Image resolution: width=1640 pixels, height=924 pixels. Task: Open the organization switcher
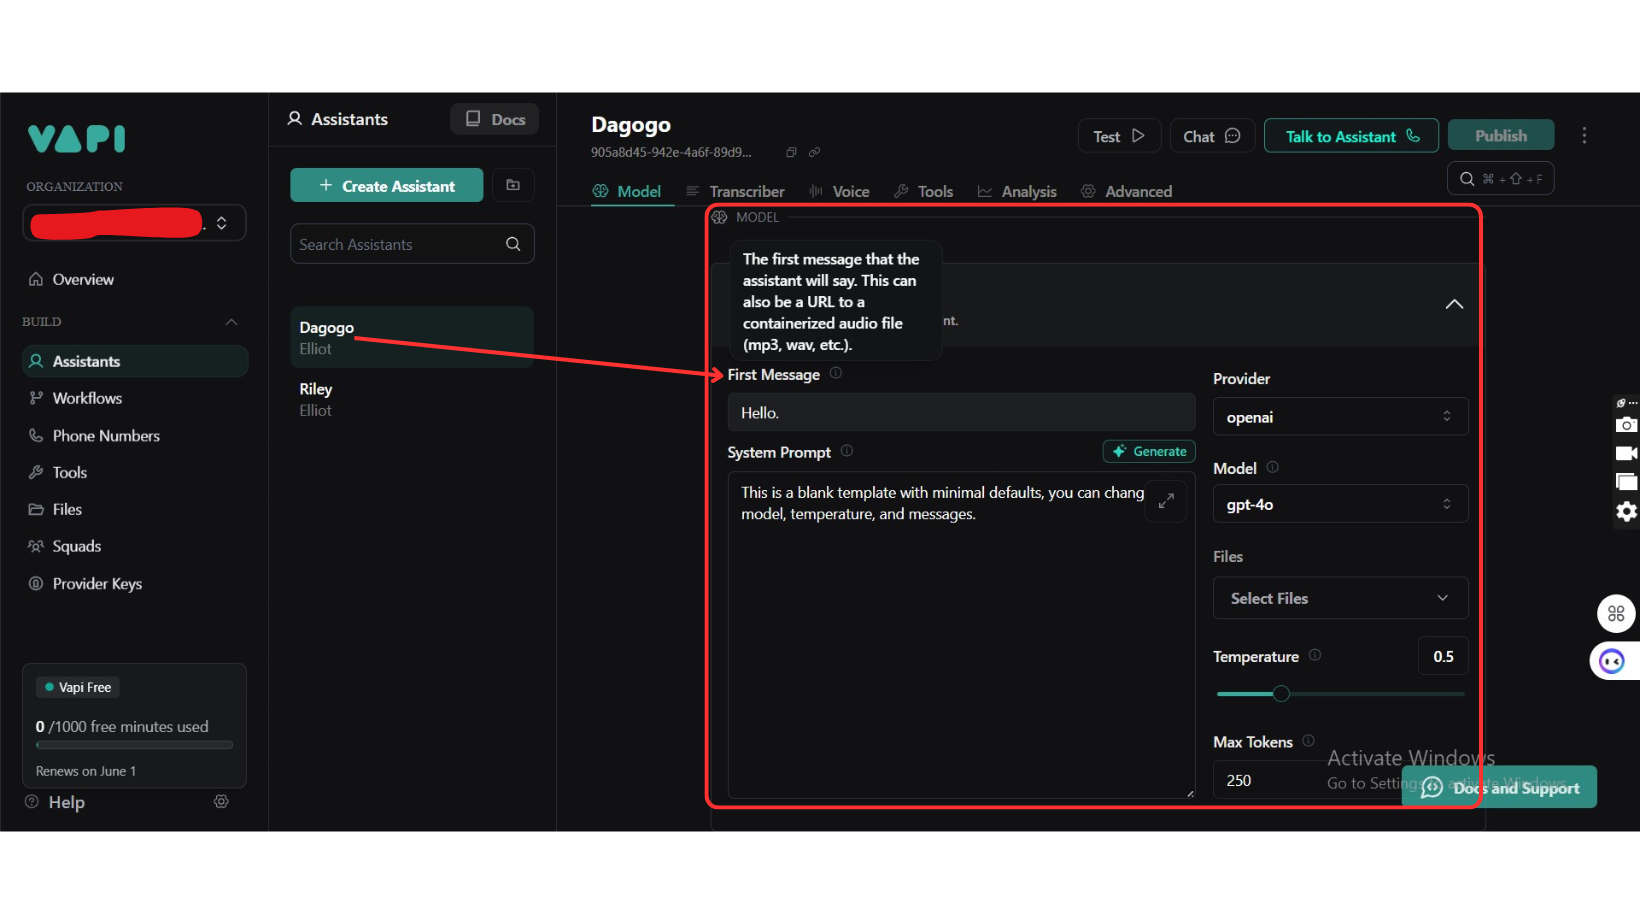(221, 223)
